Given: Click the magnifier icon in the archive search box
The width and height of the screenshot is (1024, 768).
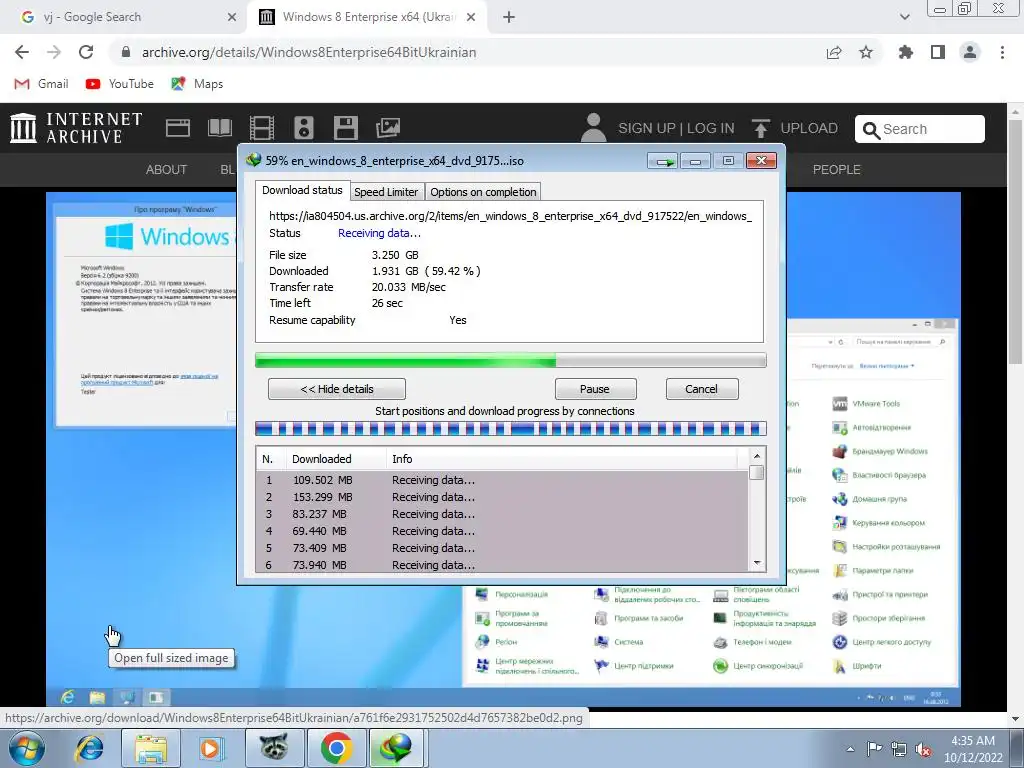Looking at the screenshot, I should [871, 130].
